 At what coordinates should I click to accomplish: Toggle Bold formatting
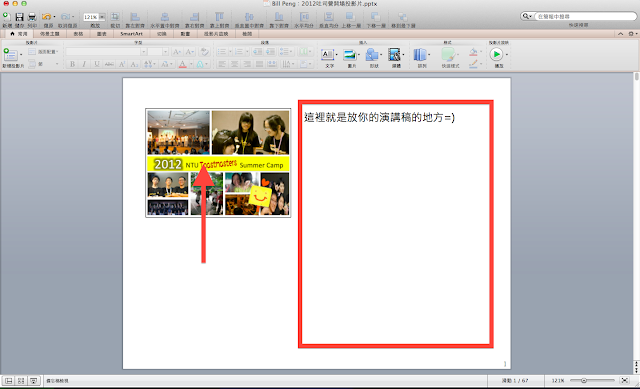(72, 64)
